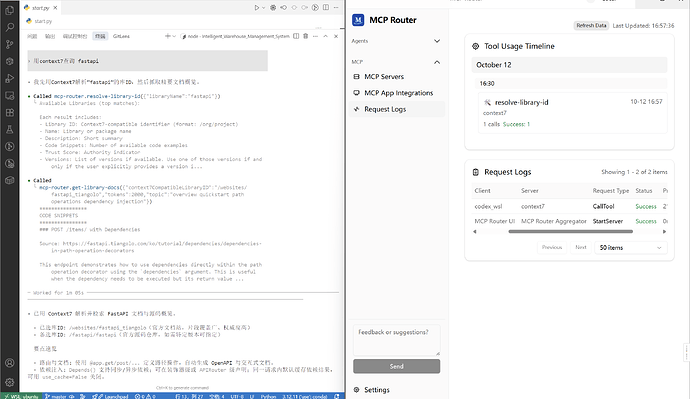The width and height of the screenshot is (690, 399).
Task: Open Run and Debug view in activity bar
Action: tap(9, 79)
